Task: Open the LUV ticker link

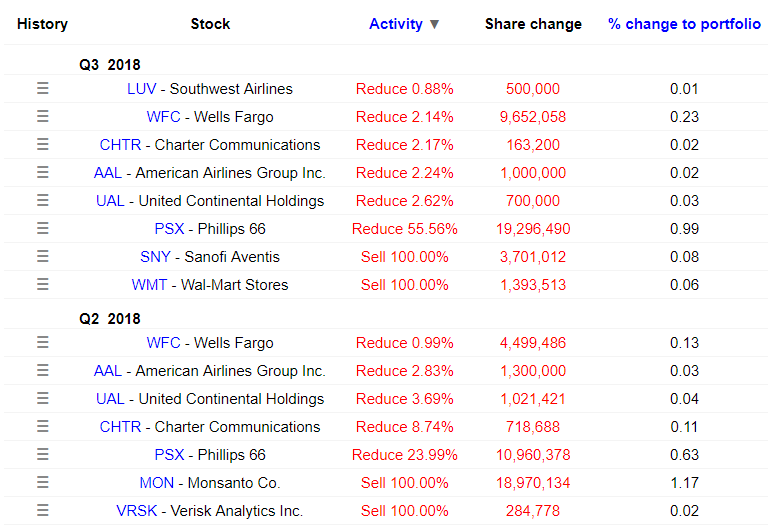Action: pyautogui.click(x=141, y=88)
